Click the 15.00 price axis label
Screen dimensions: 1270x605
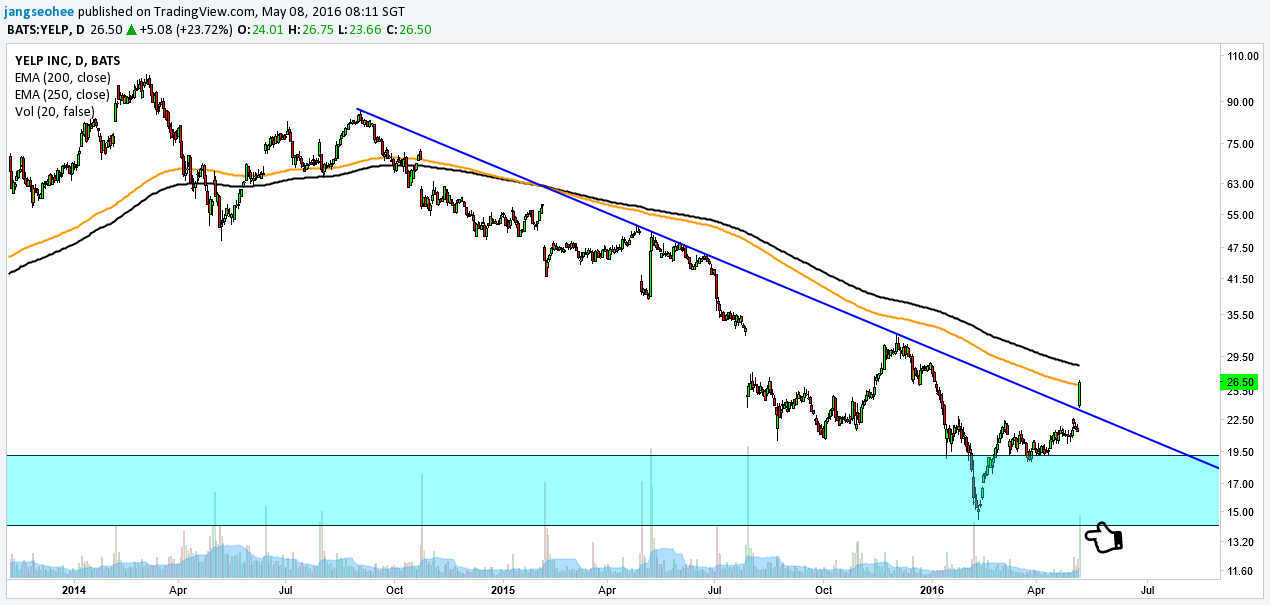[x=1241, y=513]
